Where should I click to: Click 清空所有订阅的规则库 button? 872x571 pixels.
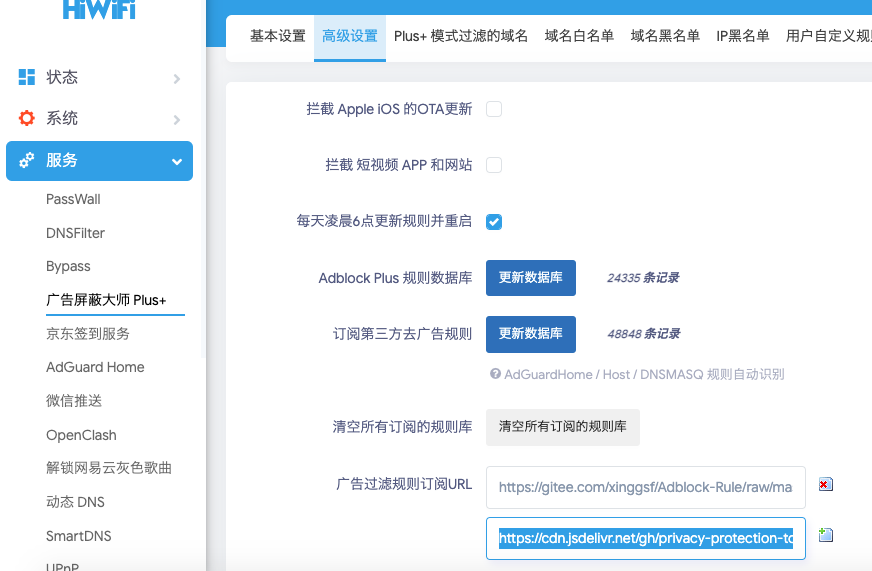pos(563,427)
